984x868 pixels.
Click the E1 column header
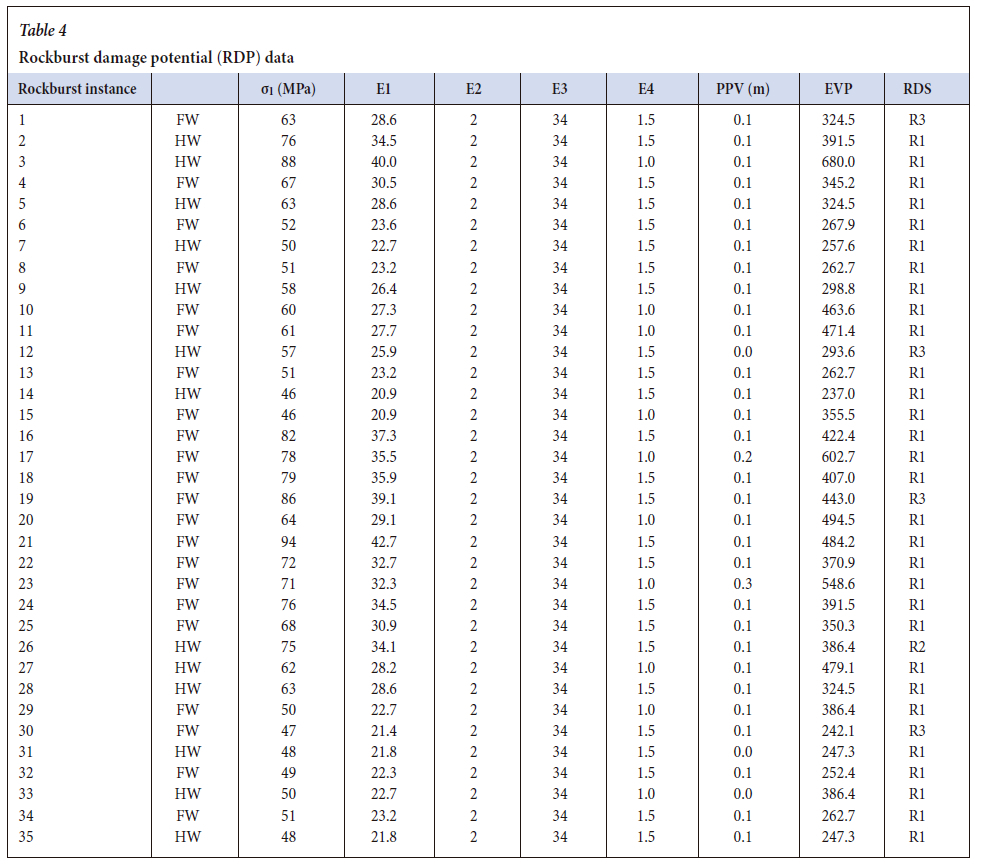click(383, 89)
